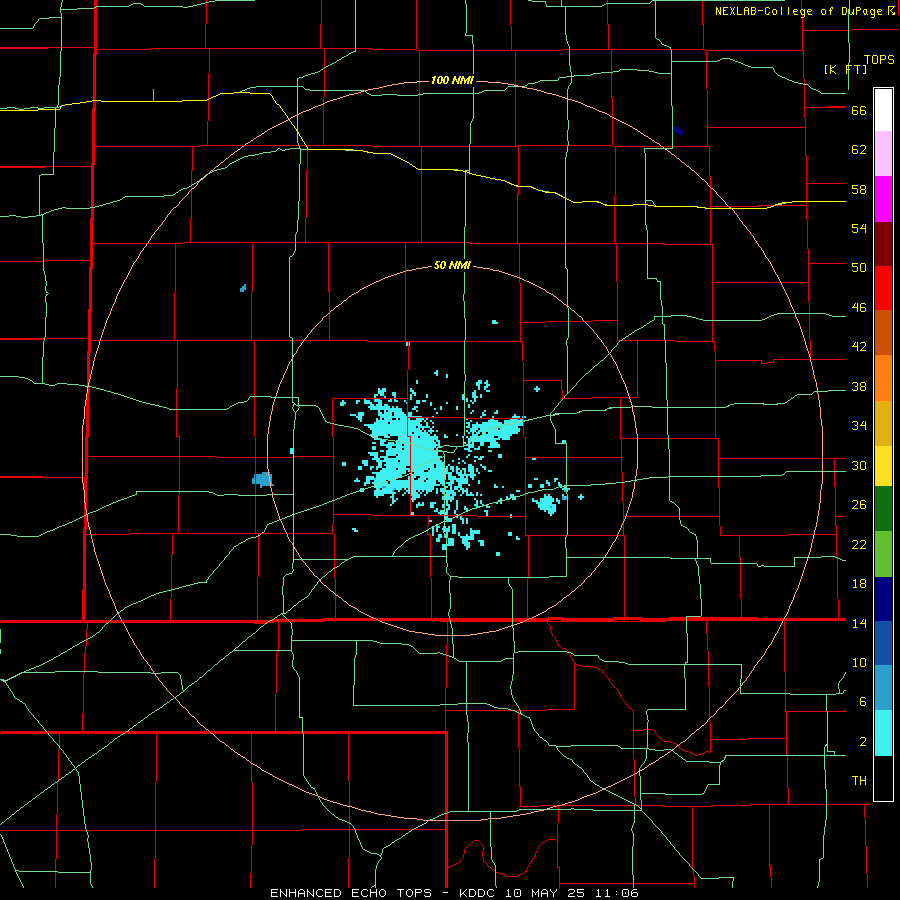The height and width of the screenshot is (900, 900).
Task: Click the legend value 54
Action: tap(859, 228)
